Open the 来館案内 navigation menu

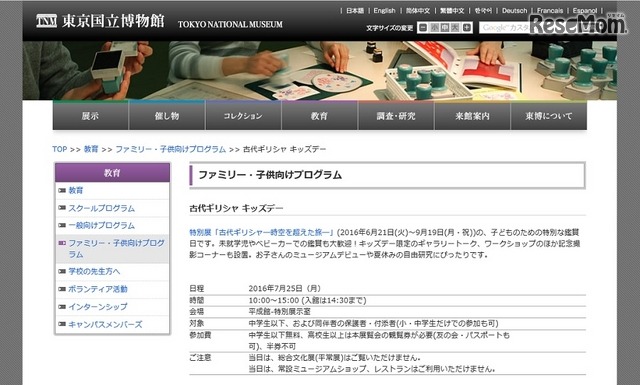pyautogui.click(x=472, y=116)
